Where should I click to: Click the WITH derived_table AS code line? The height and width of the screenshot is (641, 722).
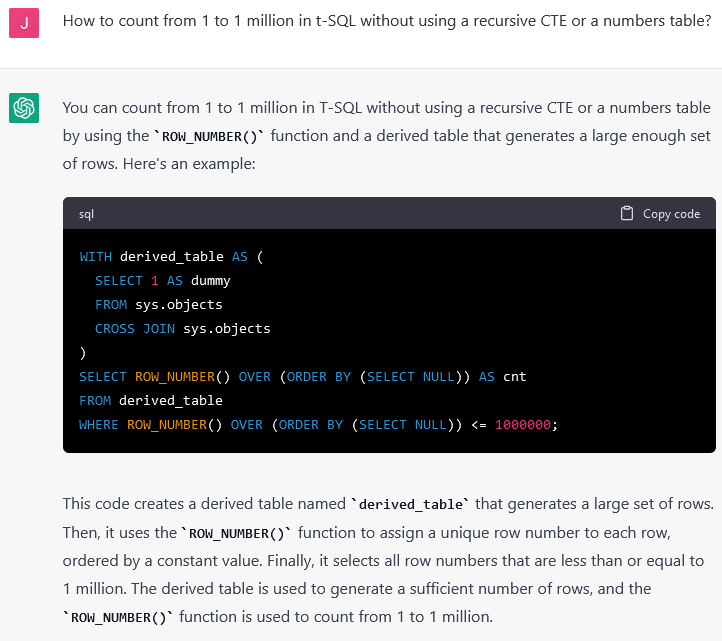(171, 257)
